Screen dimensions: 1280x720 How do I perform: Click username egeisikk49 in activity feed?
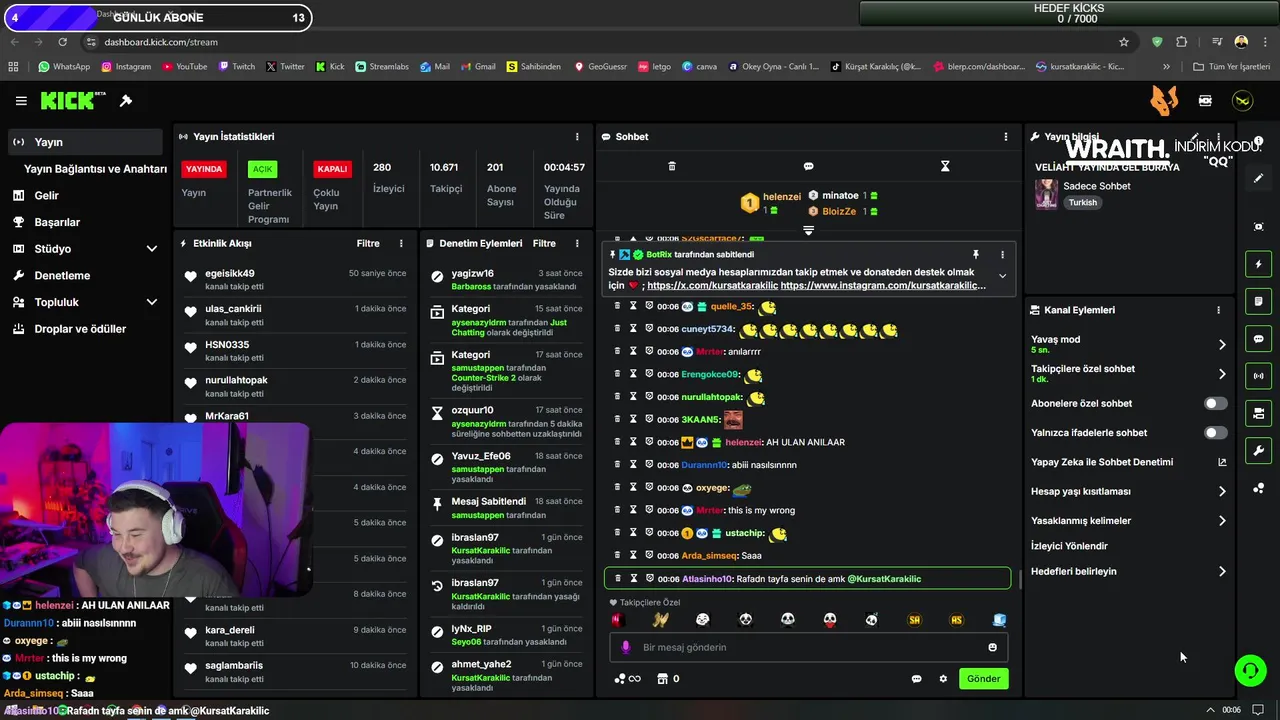[x=230, y=273]
